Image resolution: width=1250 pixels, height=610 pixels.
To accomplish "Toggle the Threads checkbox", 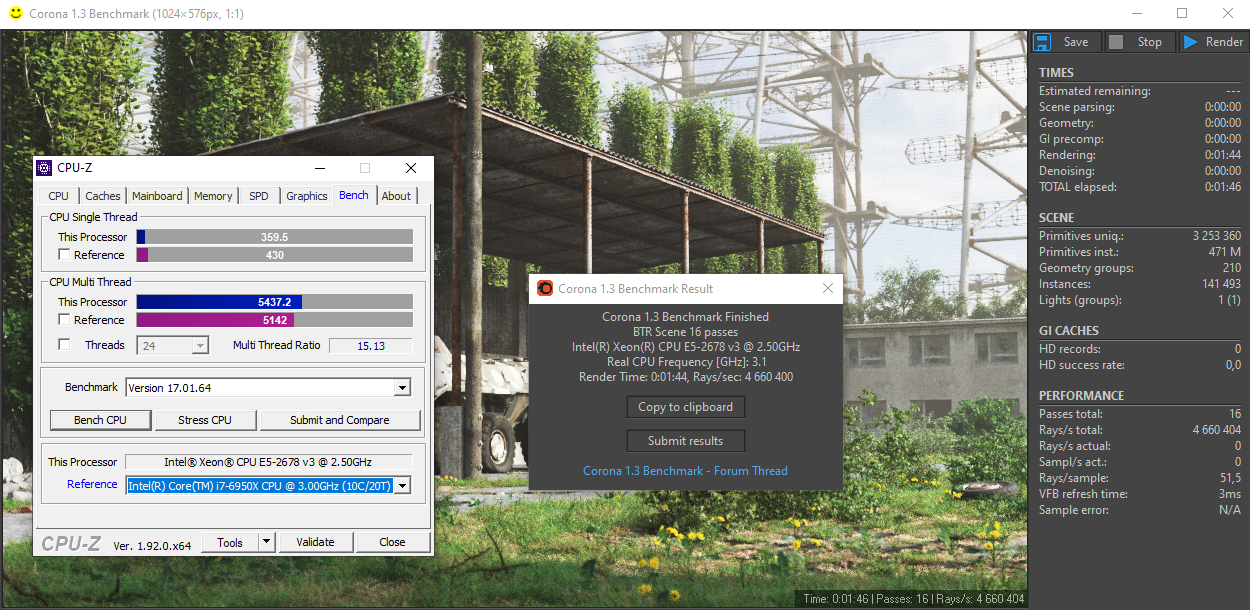I will pos(64,345).
